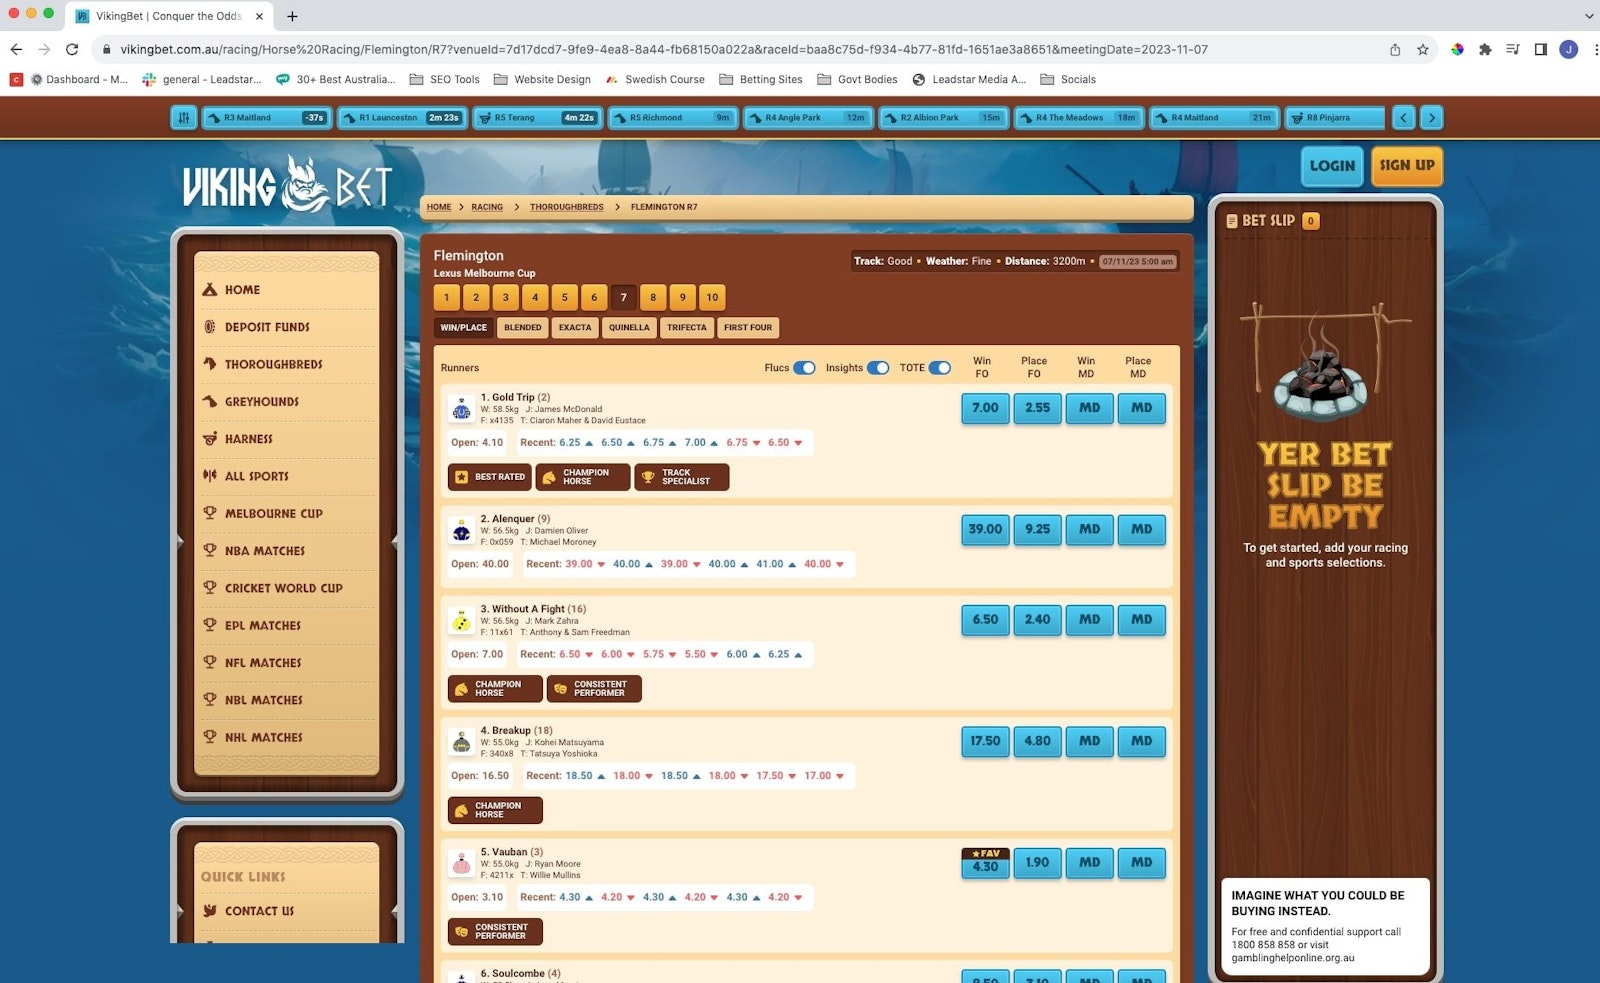The height and width of the screenshot is (983, 1600).
Task: Toggle the Flucs switch off
Action: pos(804,368)
